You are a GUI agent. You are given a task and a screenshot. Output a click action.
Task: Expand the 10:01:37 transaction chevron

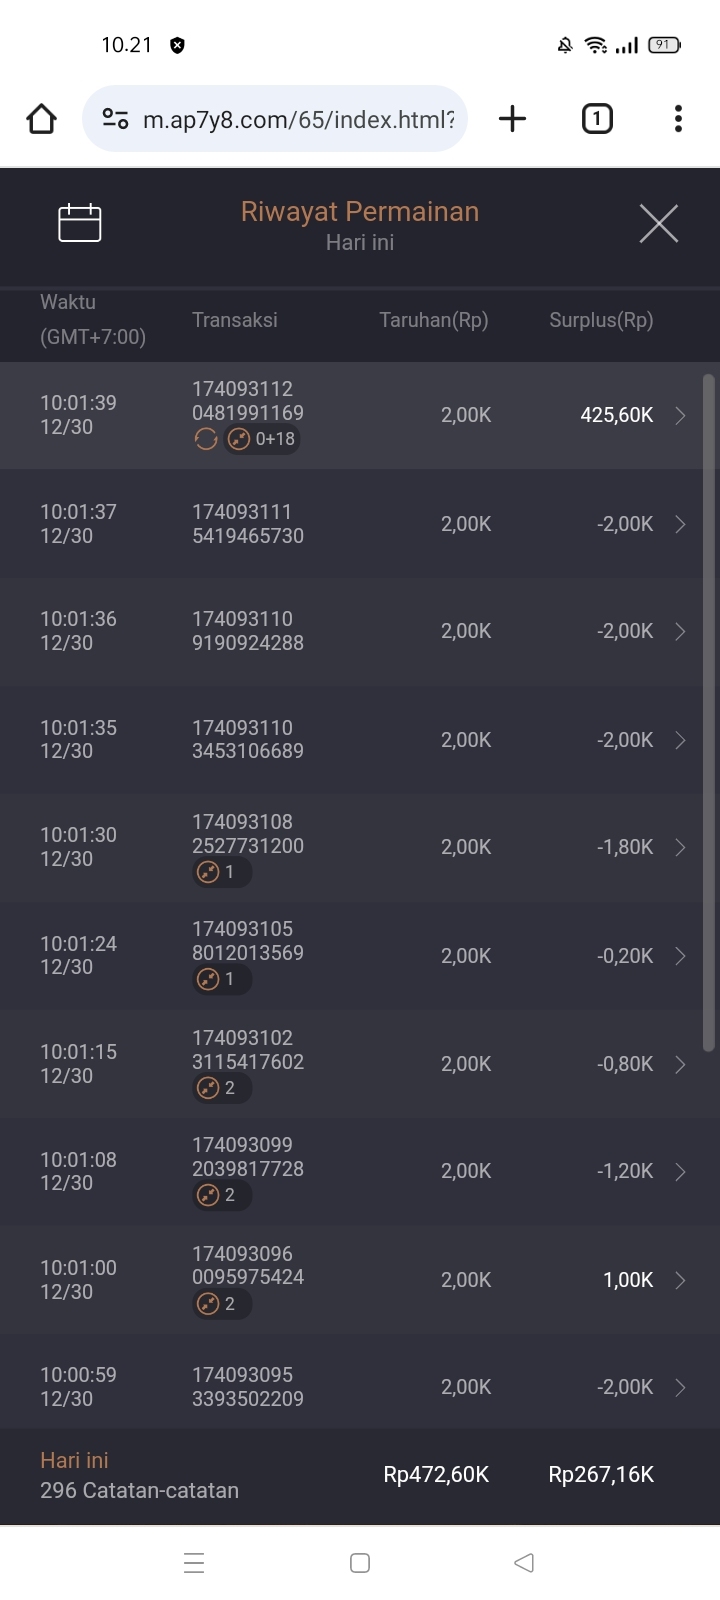coord(680,524)
